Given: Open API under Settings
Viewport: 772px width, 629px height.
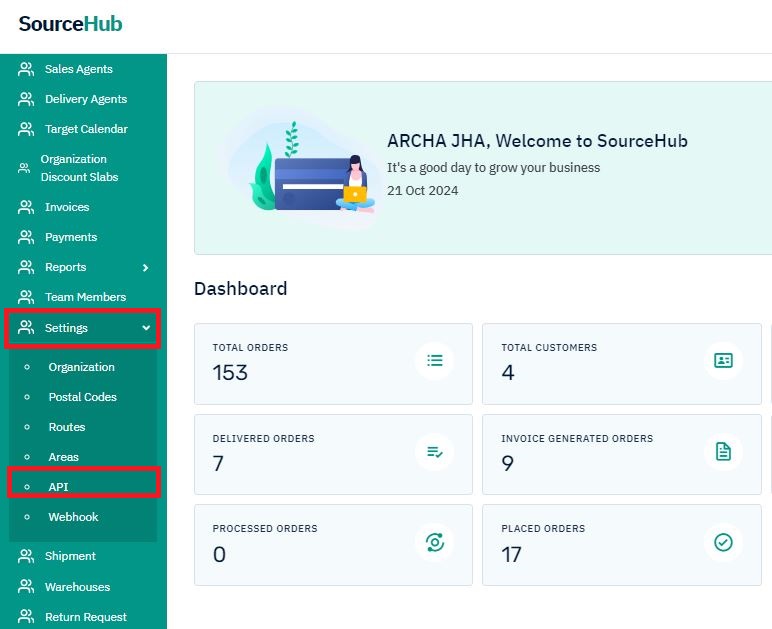Looking at the screenshot, I should 58,487.
